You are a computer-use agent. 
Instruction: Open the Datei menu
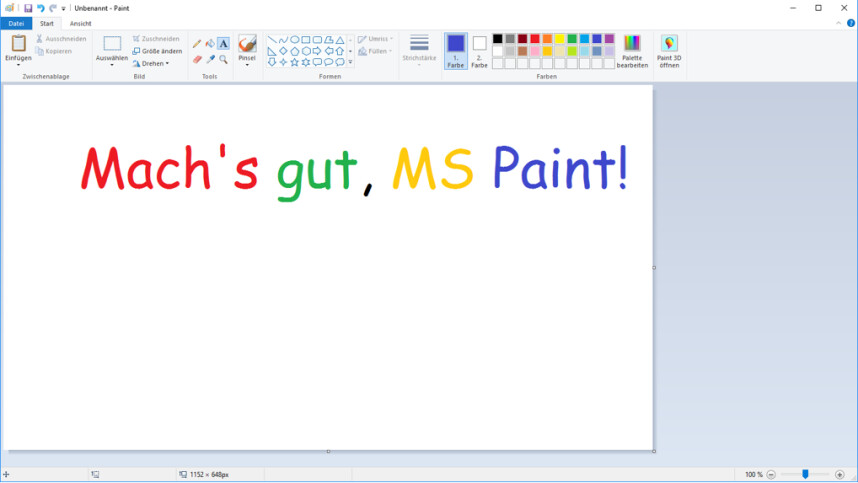16,24
